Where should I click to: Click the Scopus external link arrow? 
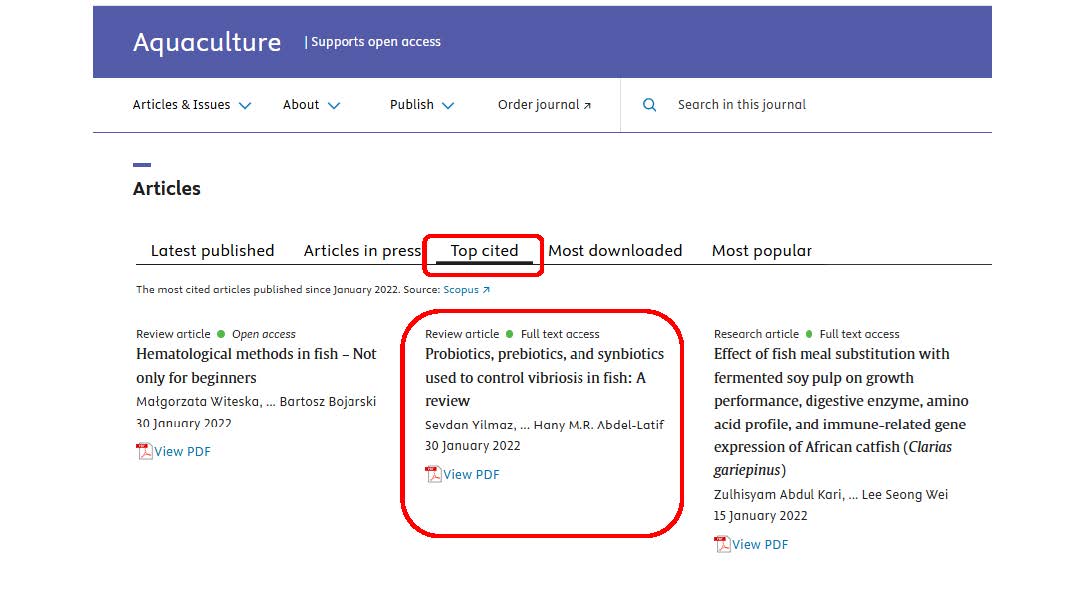[x=487, y=290]
